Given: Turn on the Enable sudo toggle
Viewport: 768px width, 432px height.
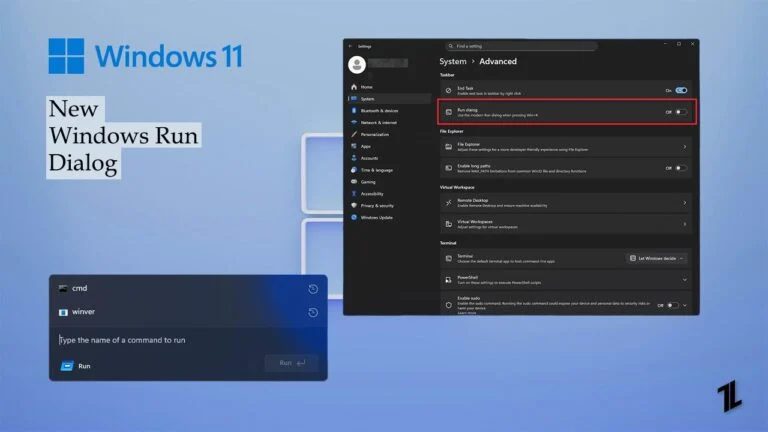Looking at the screenshot, I should [x=673, y=305].
